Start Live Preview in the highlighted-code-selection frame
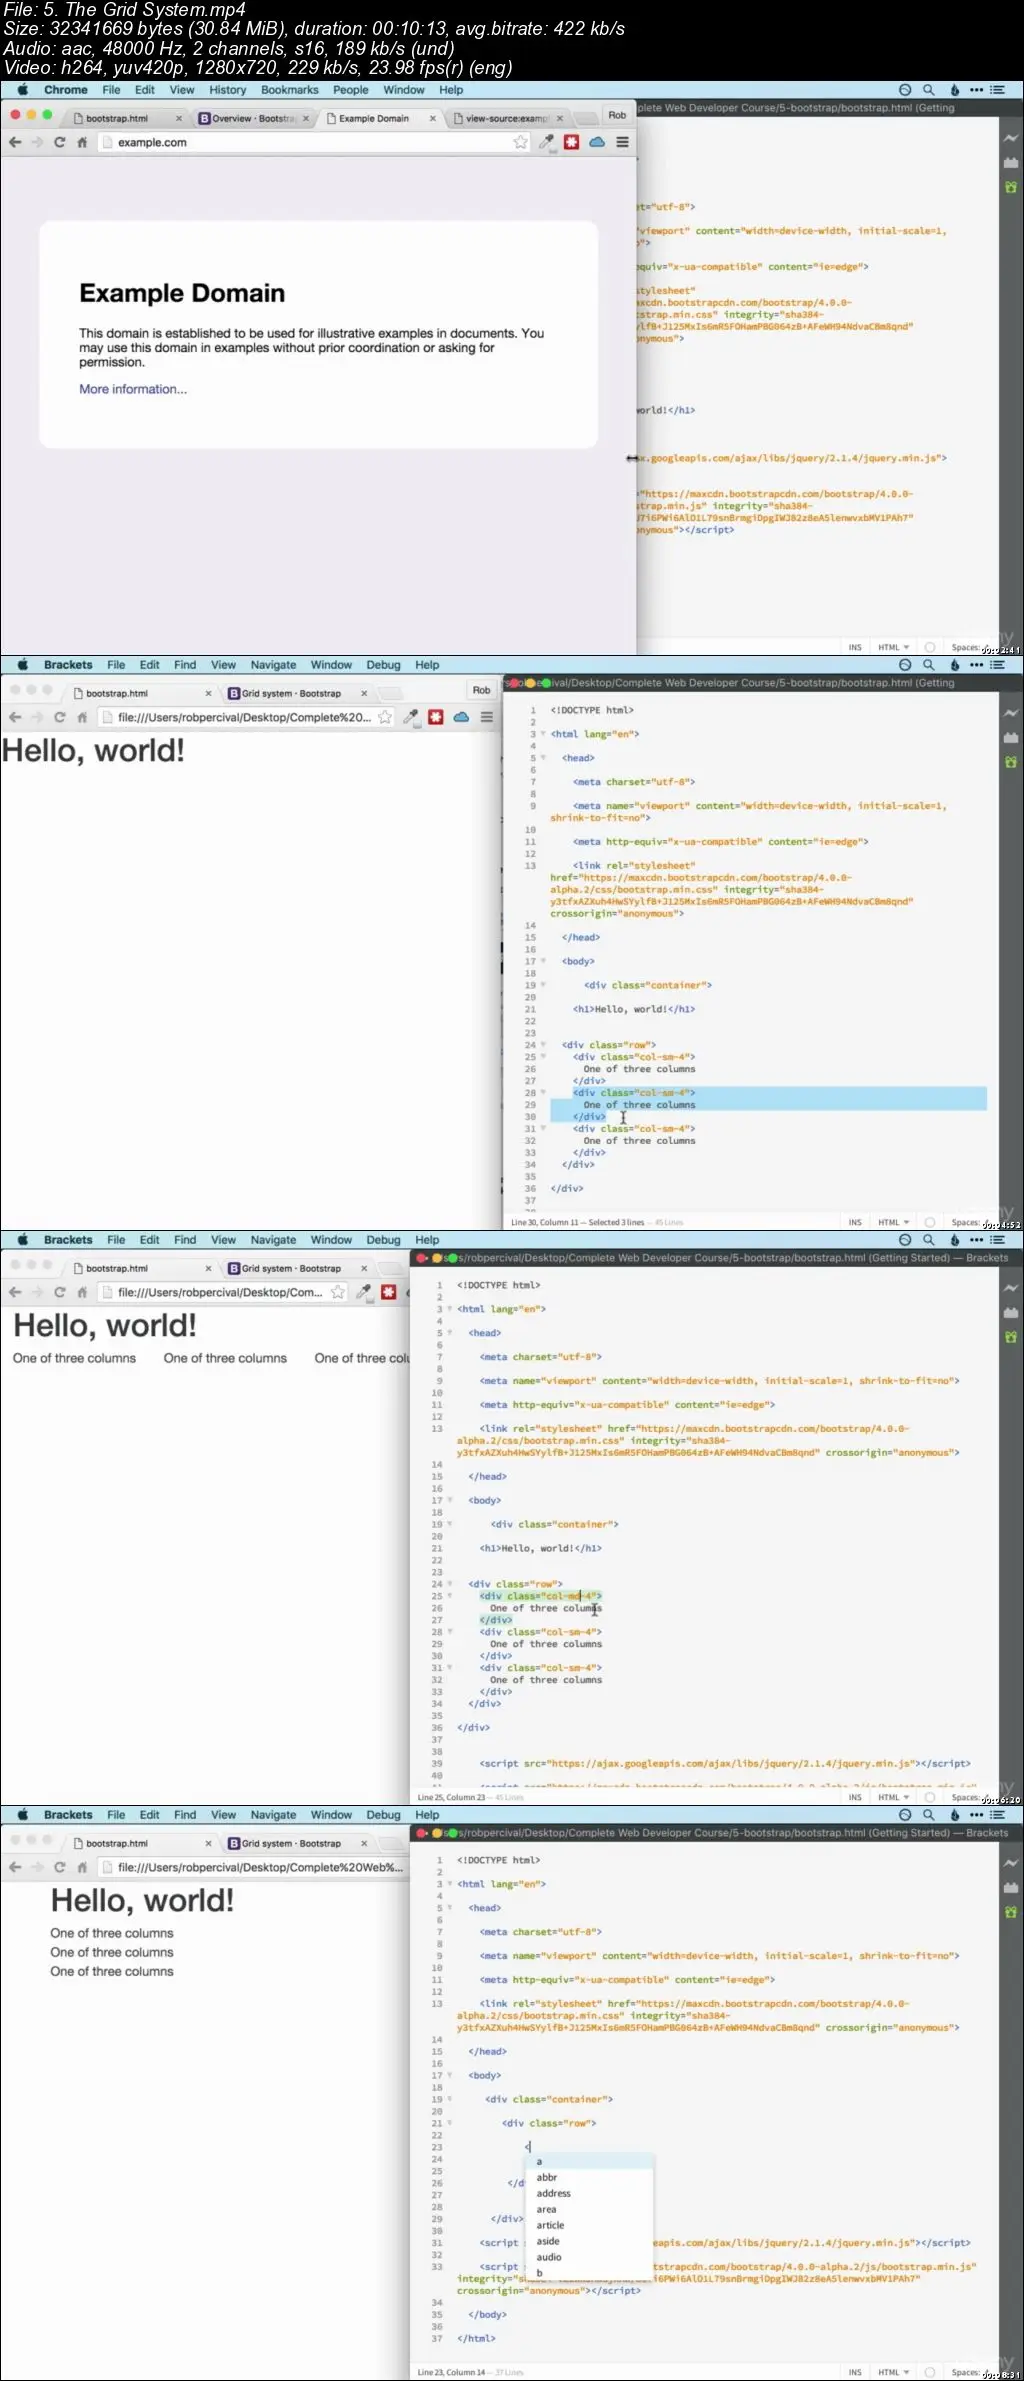 pyautogui.click(x=1011, y=713)
